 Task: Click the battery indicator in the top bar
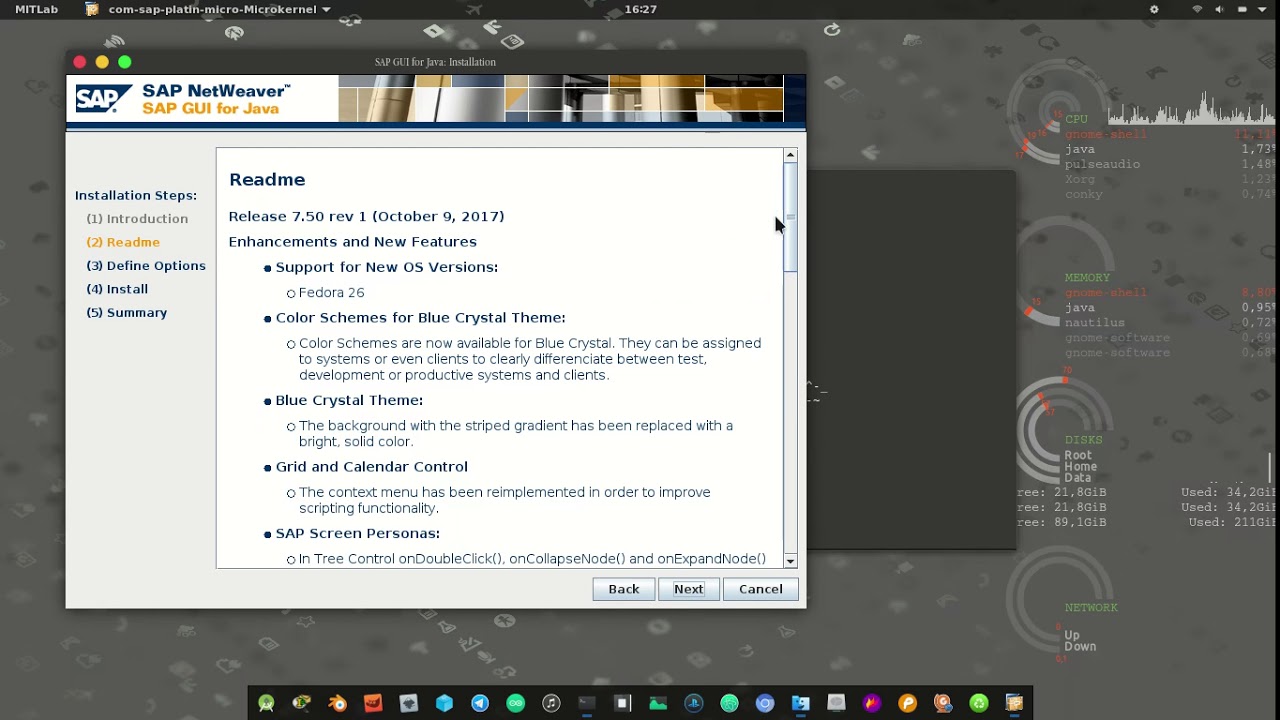[x=1243, y=9]
